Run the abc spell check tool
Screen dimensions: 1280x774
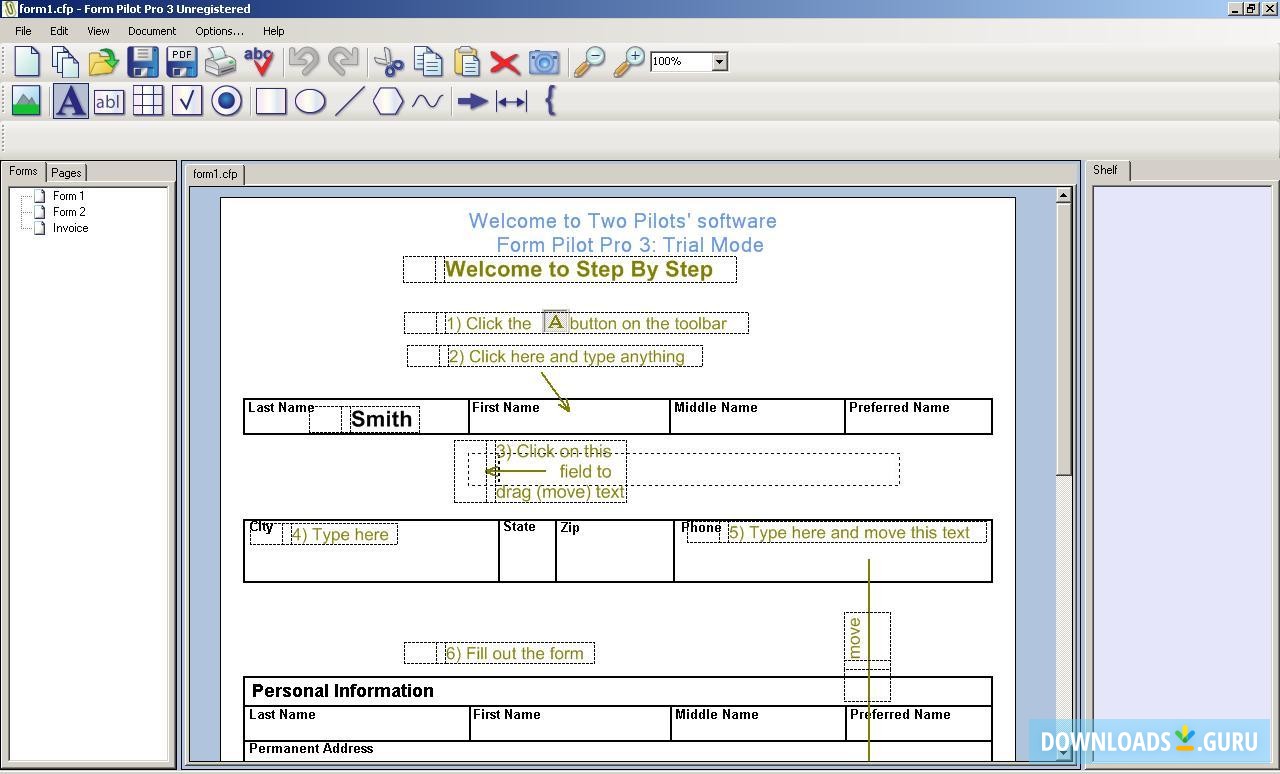pyautogui.click(x=259, y=62)
